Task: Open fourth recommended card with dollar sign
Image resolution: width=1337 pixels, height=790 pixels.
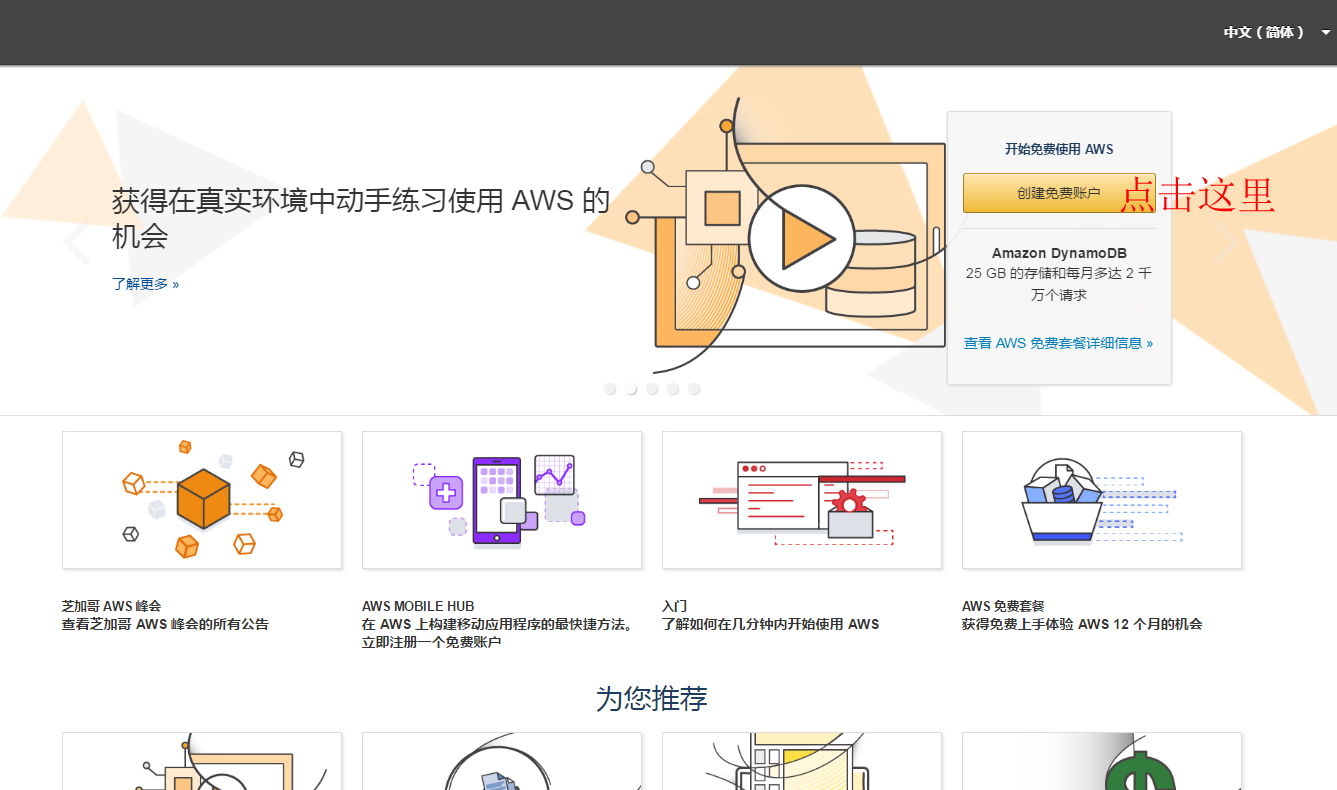Action: click(1102, 761)
